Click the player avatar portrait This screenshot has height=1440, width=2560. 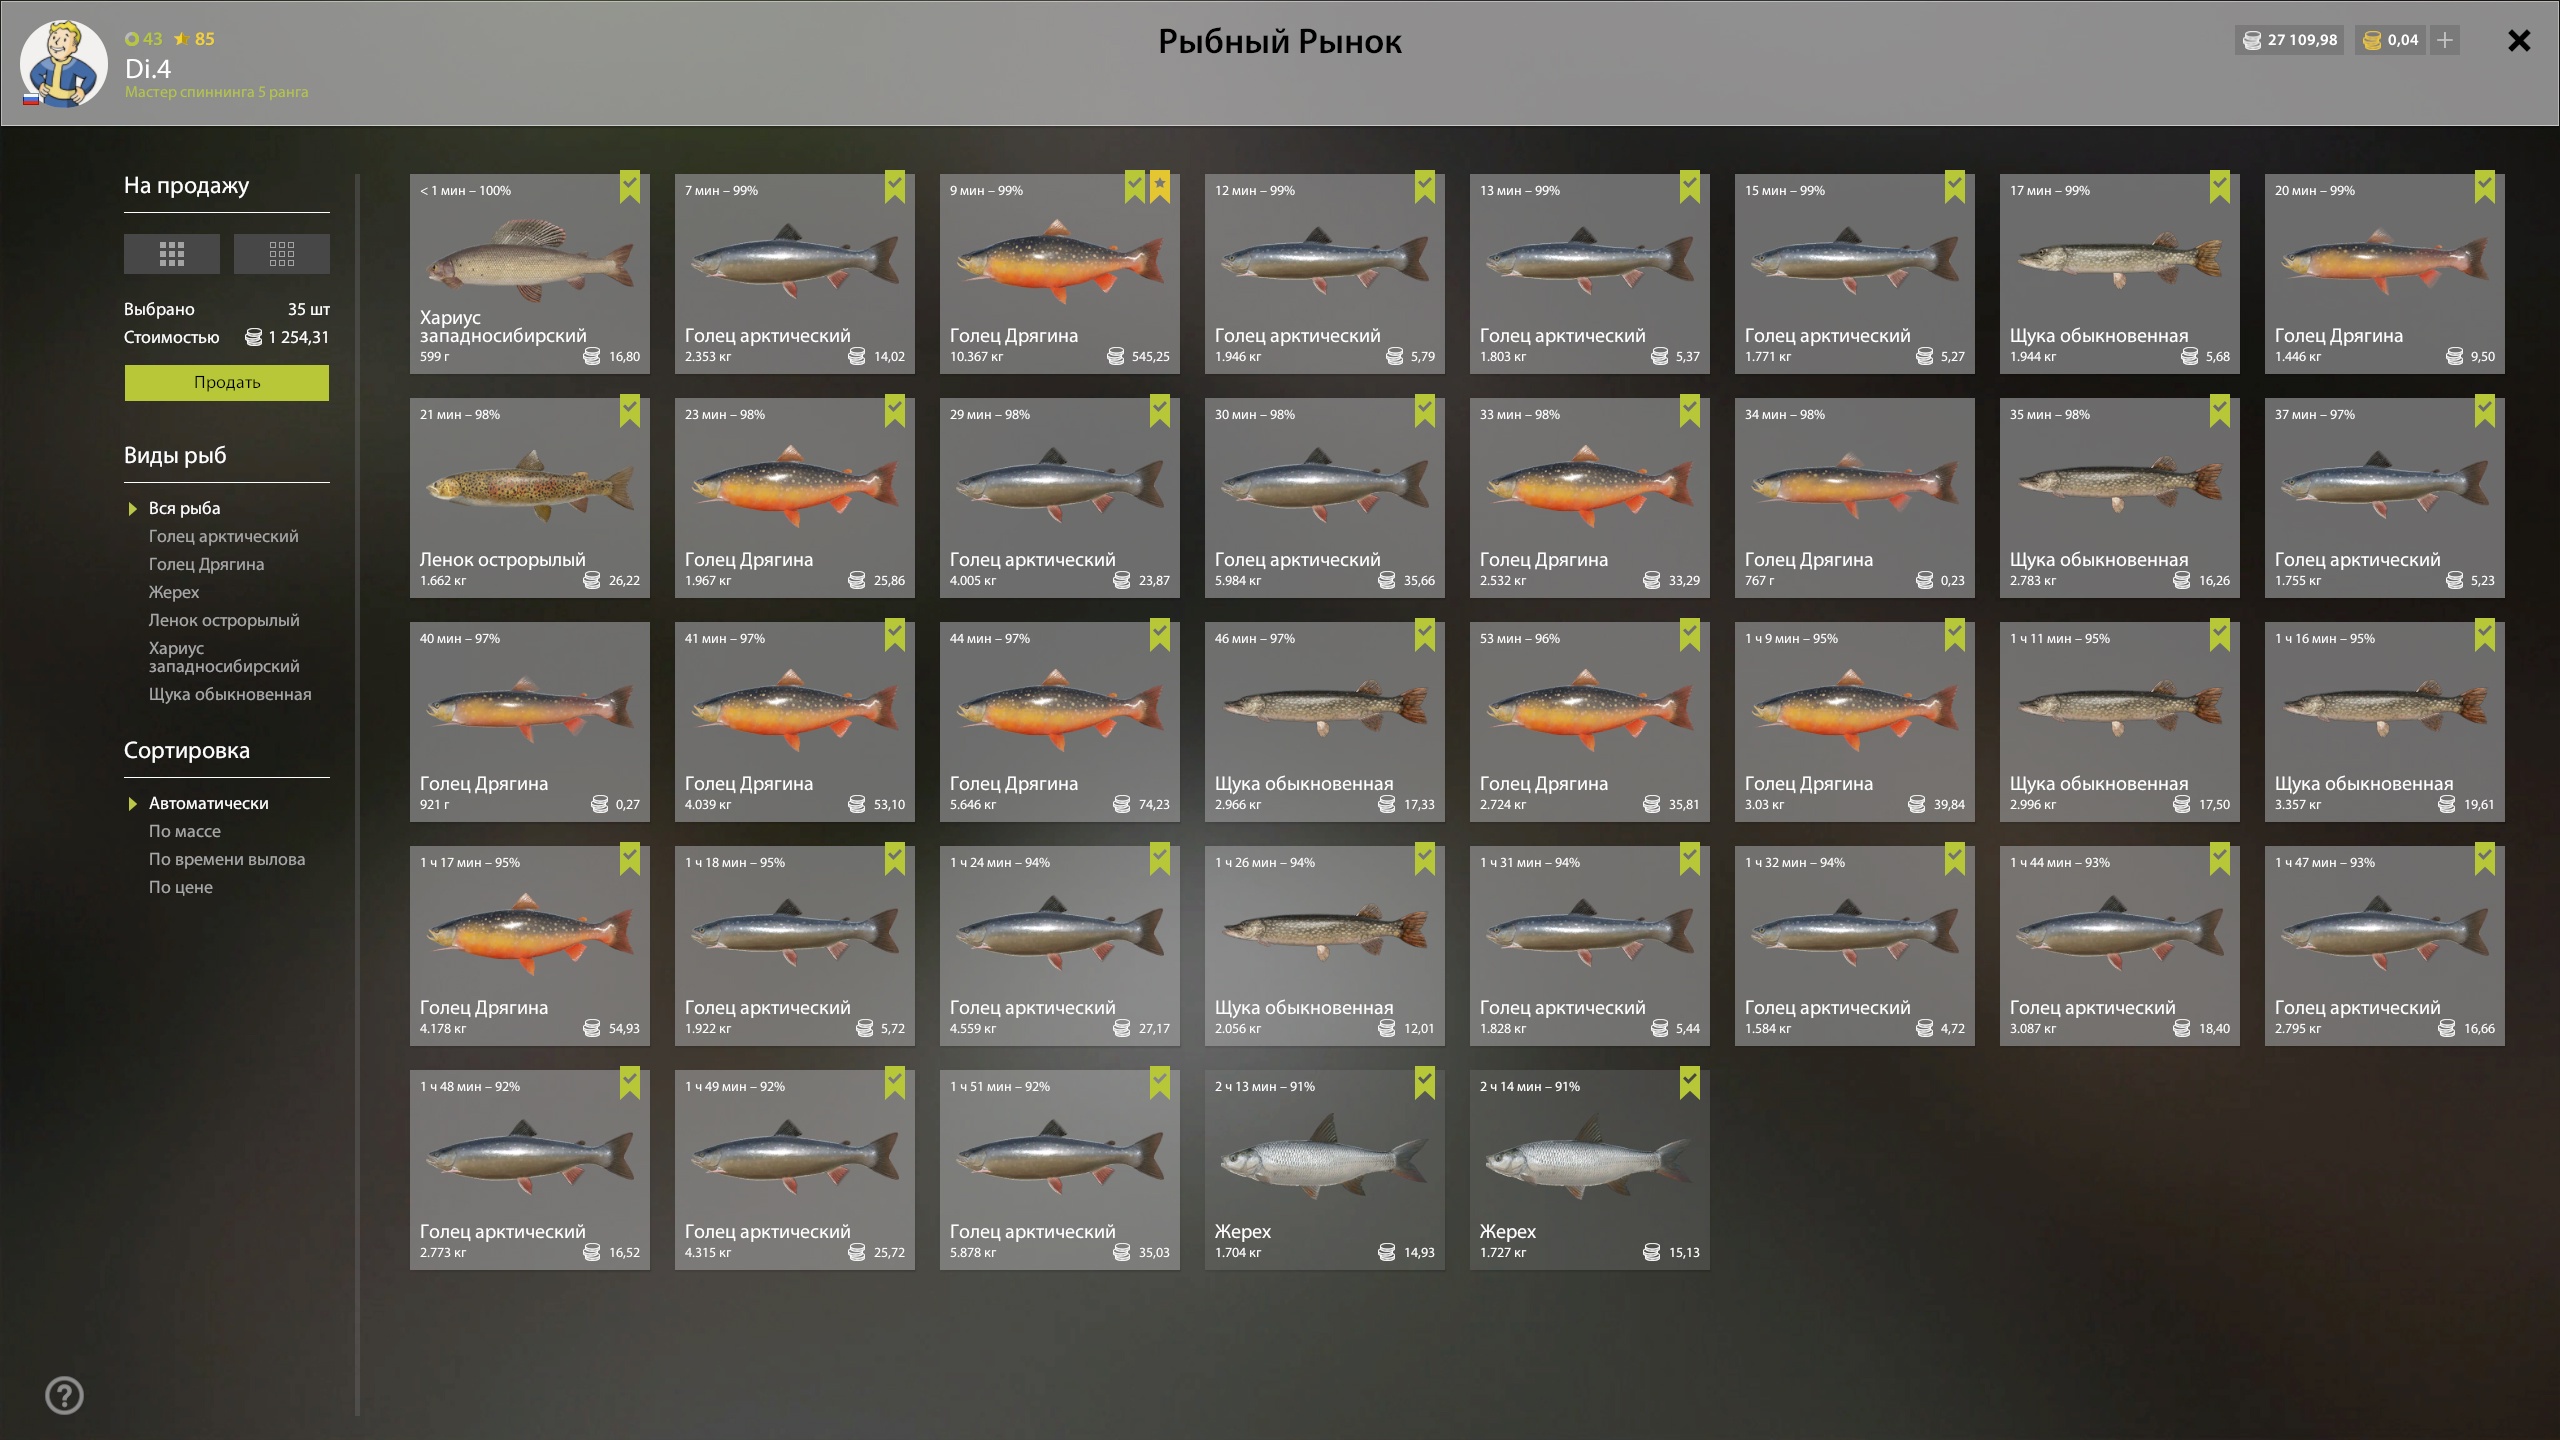click(x=63, y=63)
